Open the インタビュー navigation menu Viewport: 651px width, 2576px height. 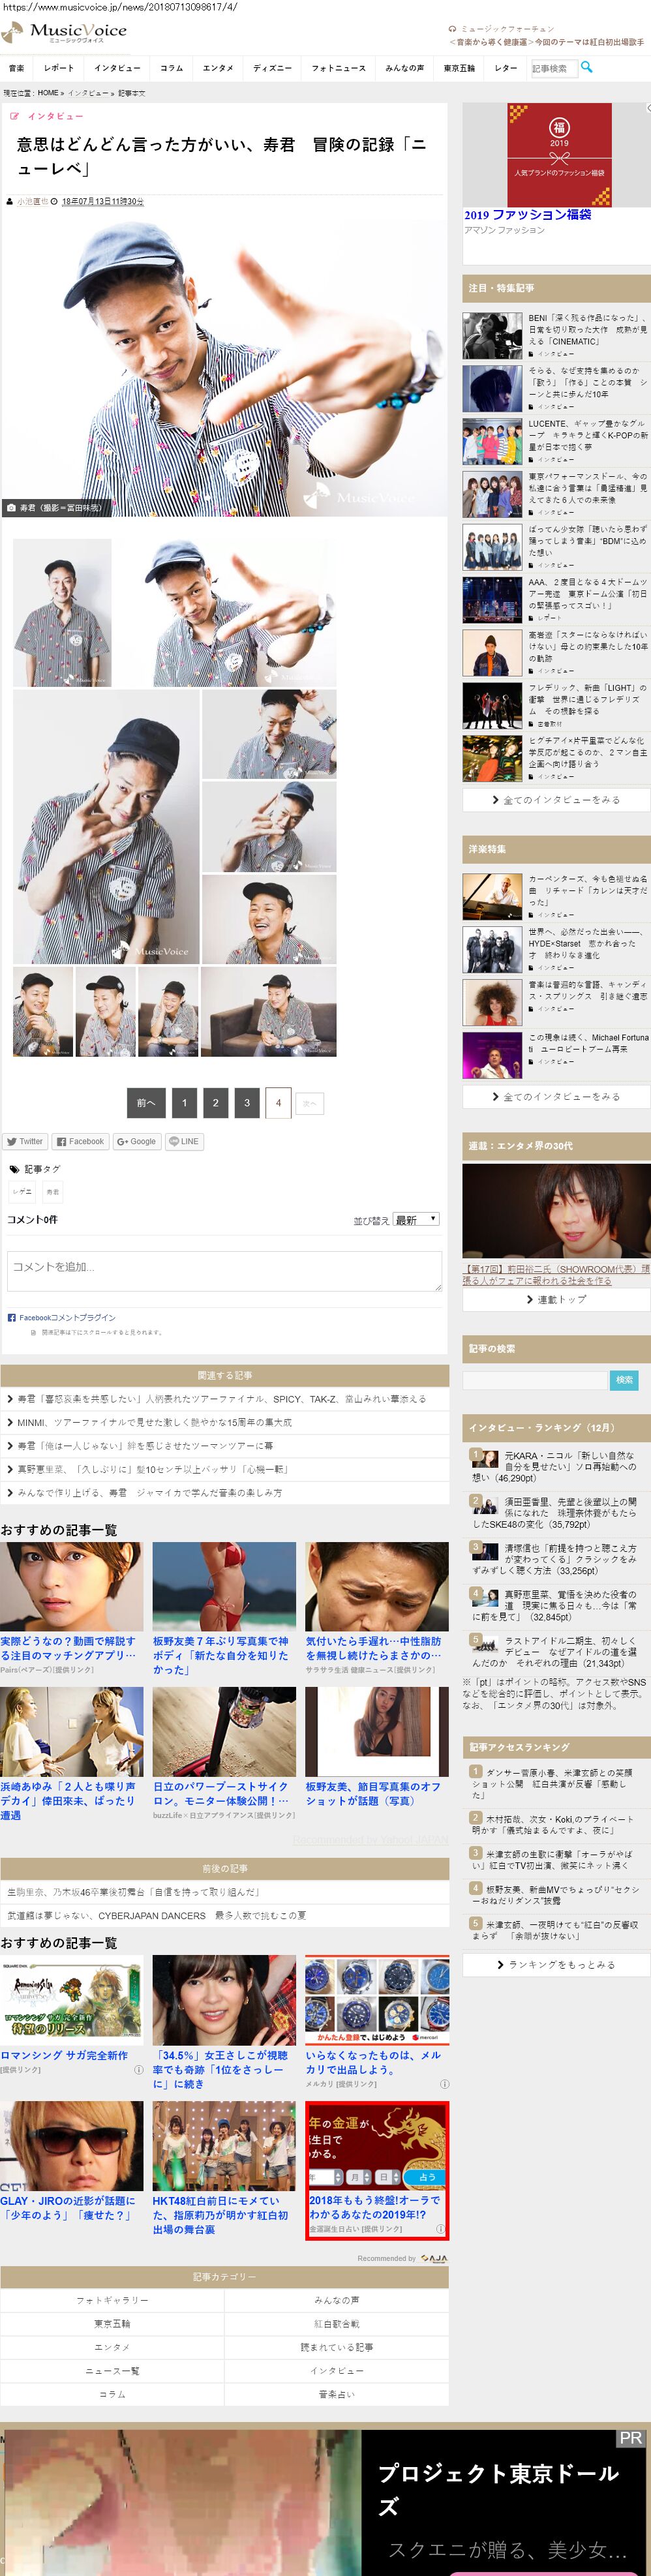tap(117, 68)
